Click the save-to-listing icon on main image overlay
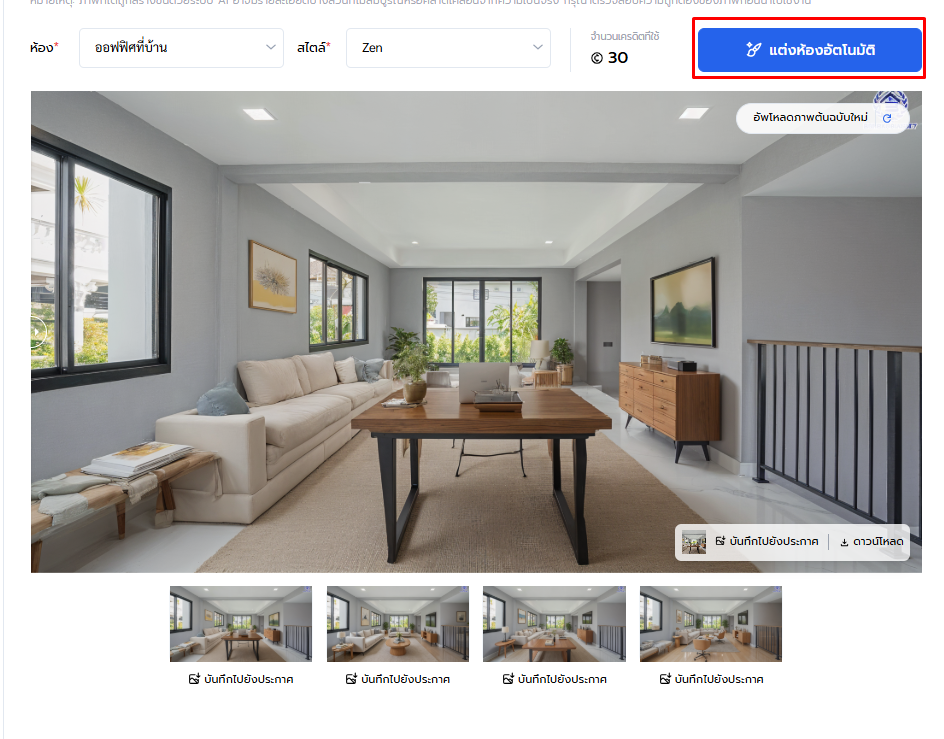944x739 pixels. (720, 542)
